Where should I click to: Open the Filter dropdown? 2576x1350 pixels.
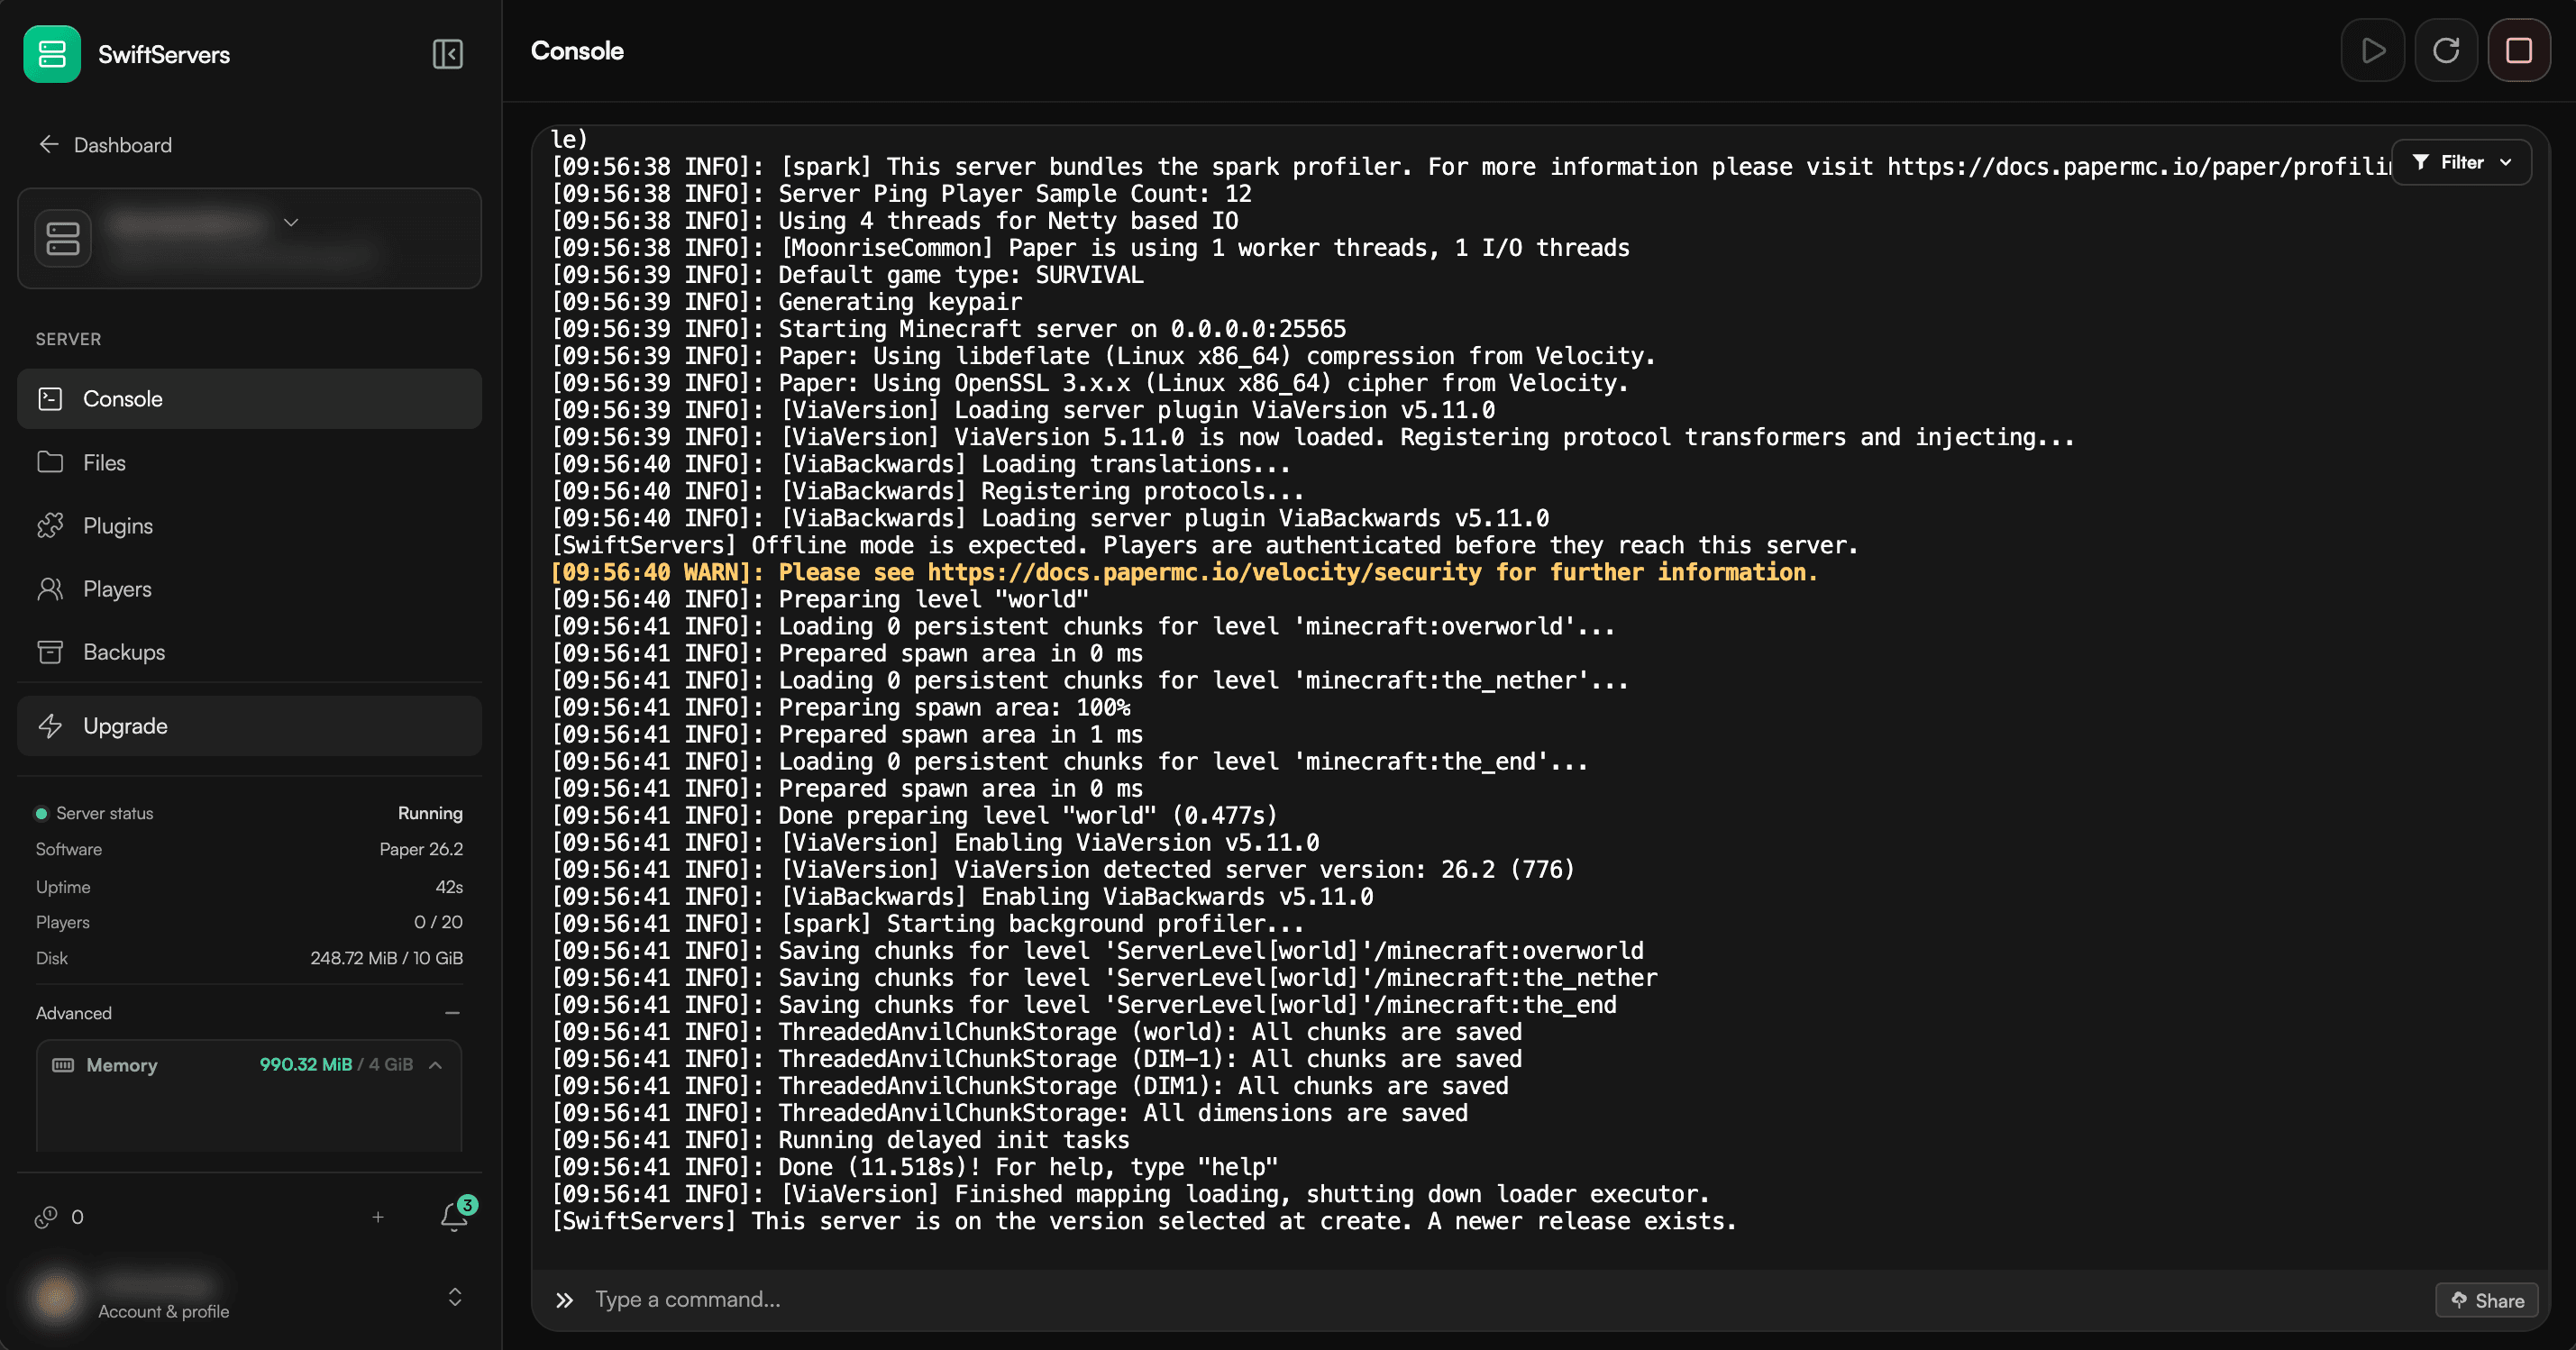point(2461,162)
